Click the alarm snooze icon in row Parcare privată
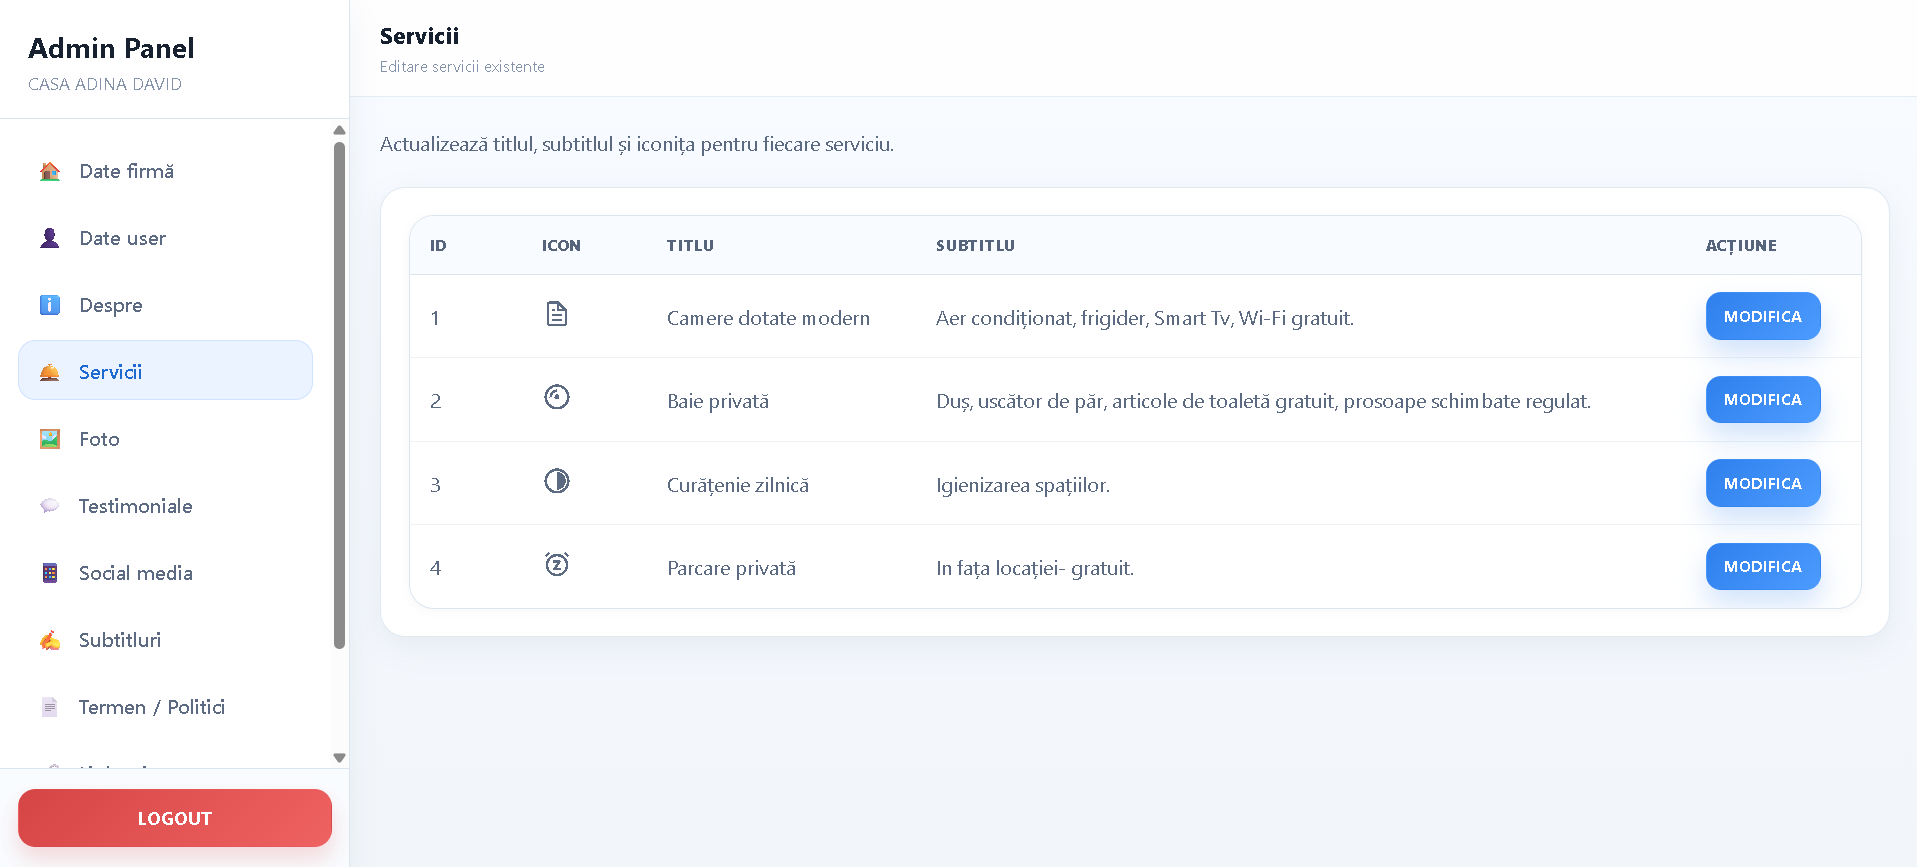This screenshot has width=1917, height=867. click(557, 564)
